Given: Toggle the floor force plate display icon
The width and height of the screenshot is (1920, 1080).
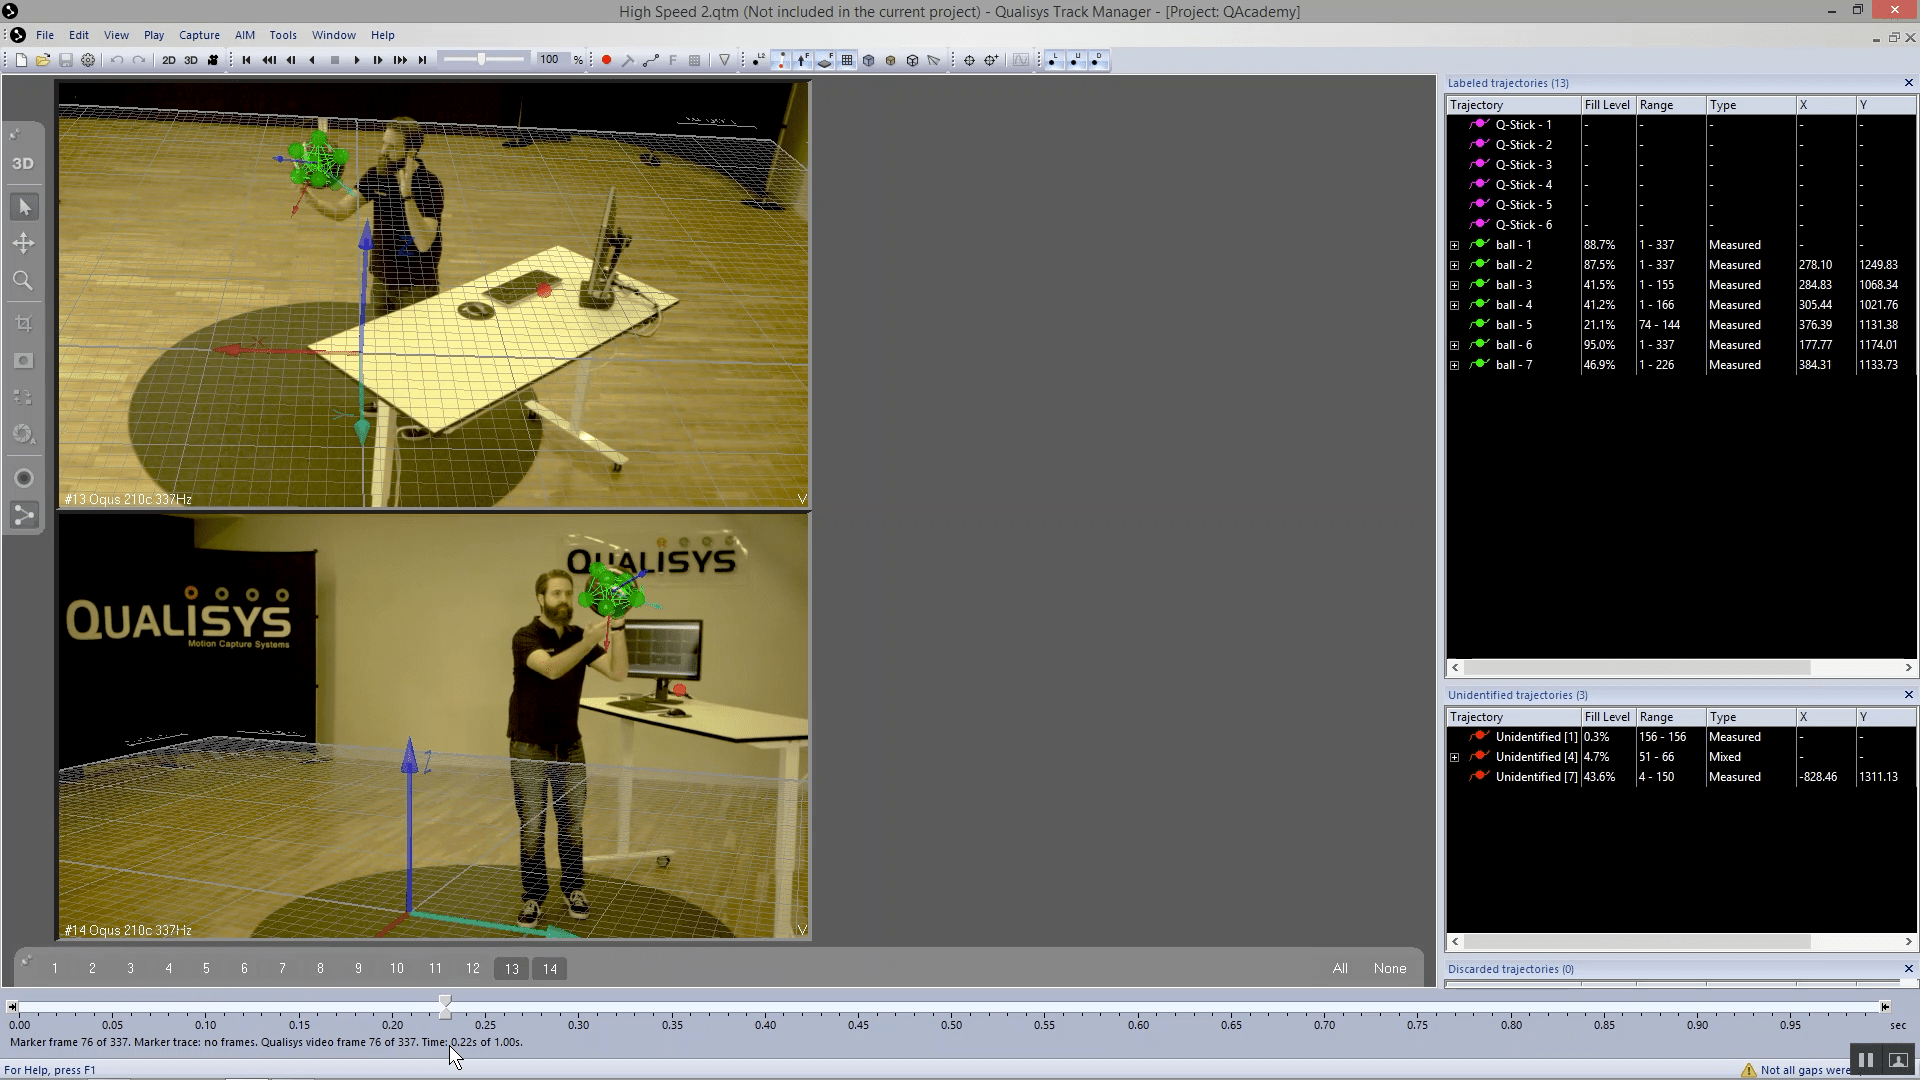Looking at the screenshot, I should [x=825, y=60].
